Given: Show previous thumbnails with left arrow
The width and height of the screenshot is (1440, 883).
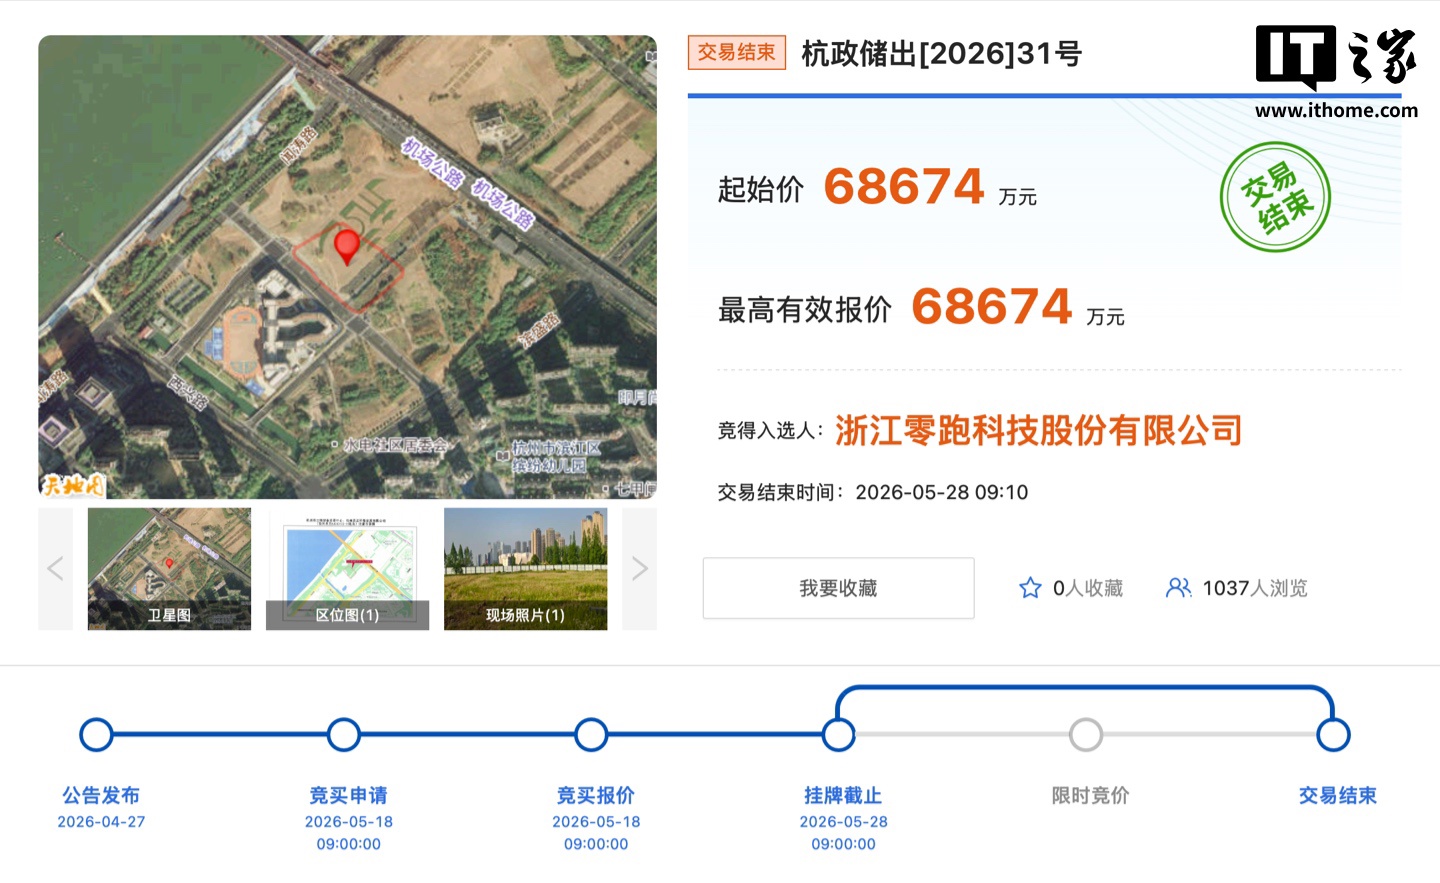Looking at the screenshot, I should click(x=55, y=569).
